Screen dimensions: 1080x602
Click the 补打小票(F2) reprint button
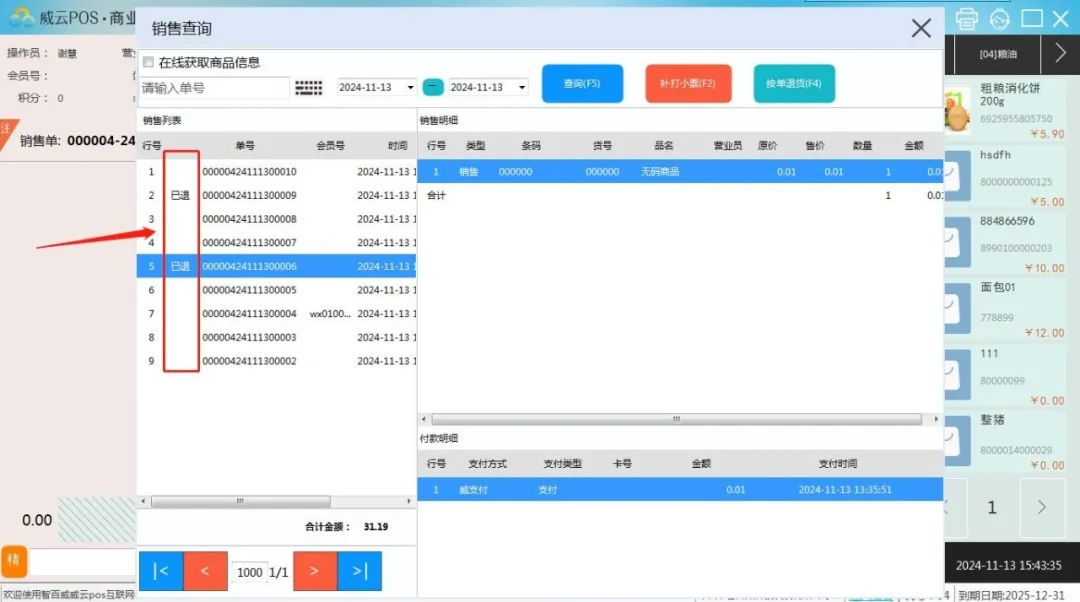[688, 84]
